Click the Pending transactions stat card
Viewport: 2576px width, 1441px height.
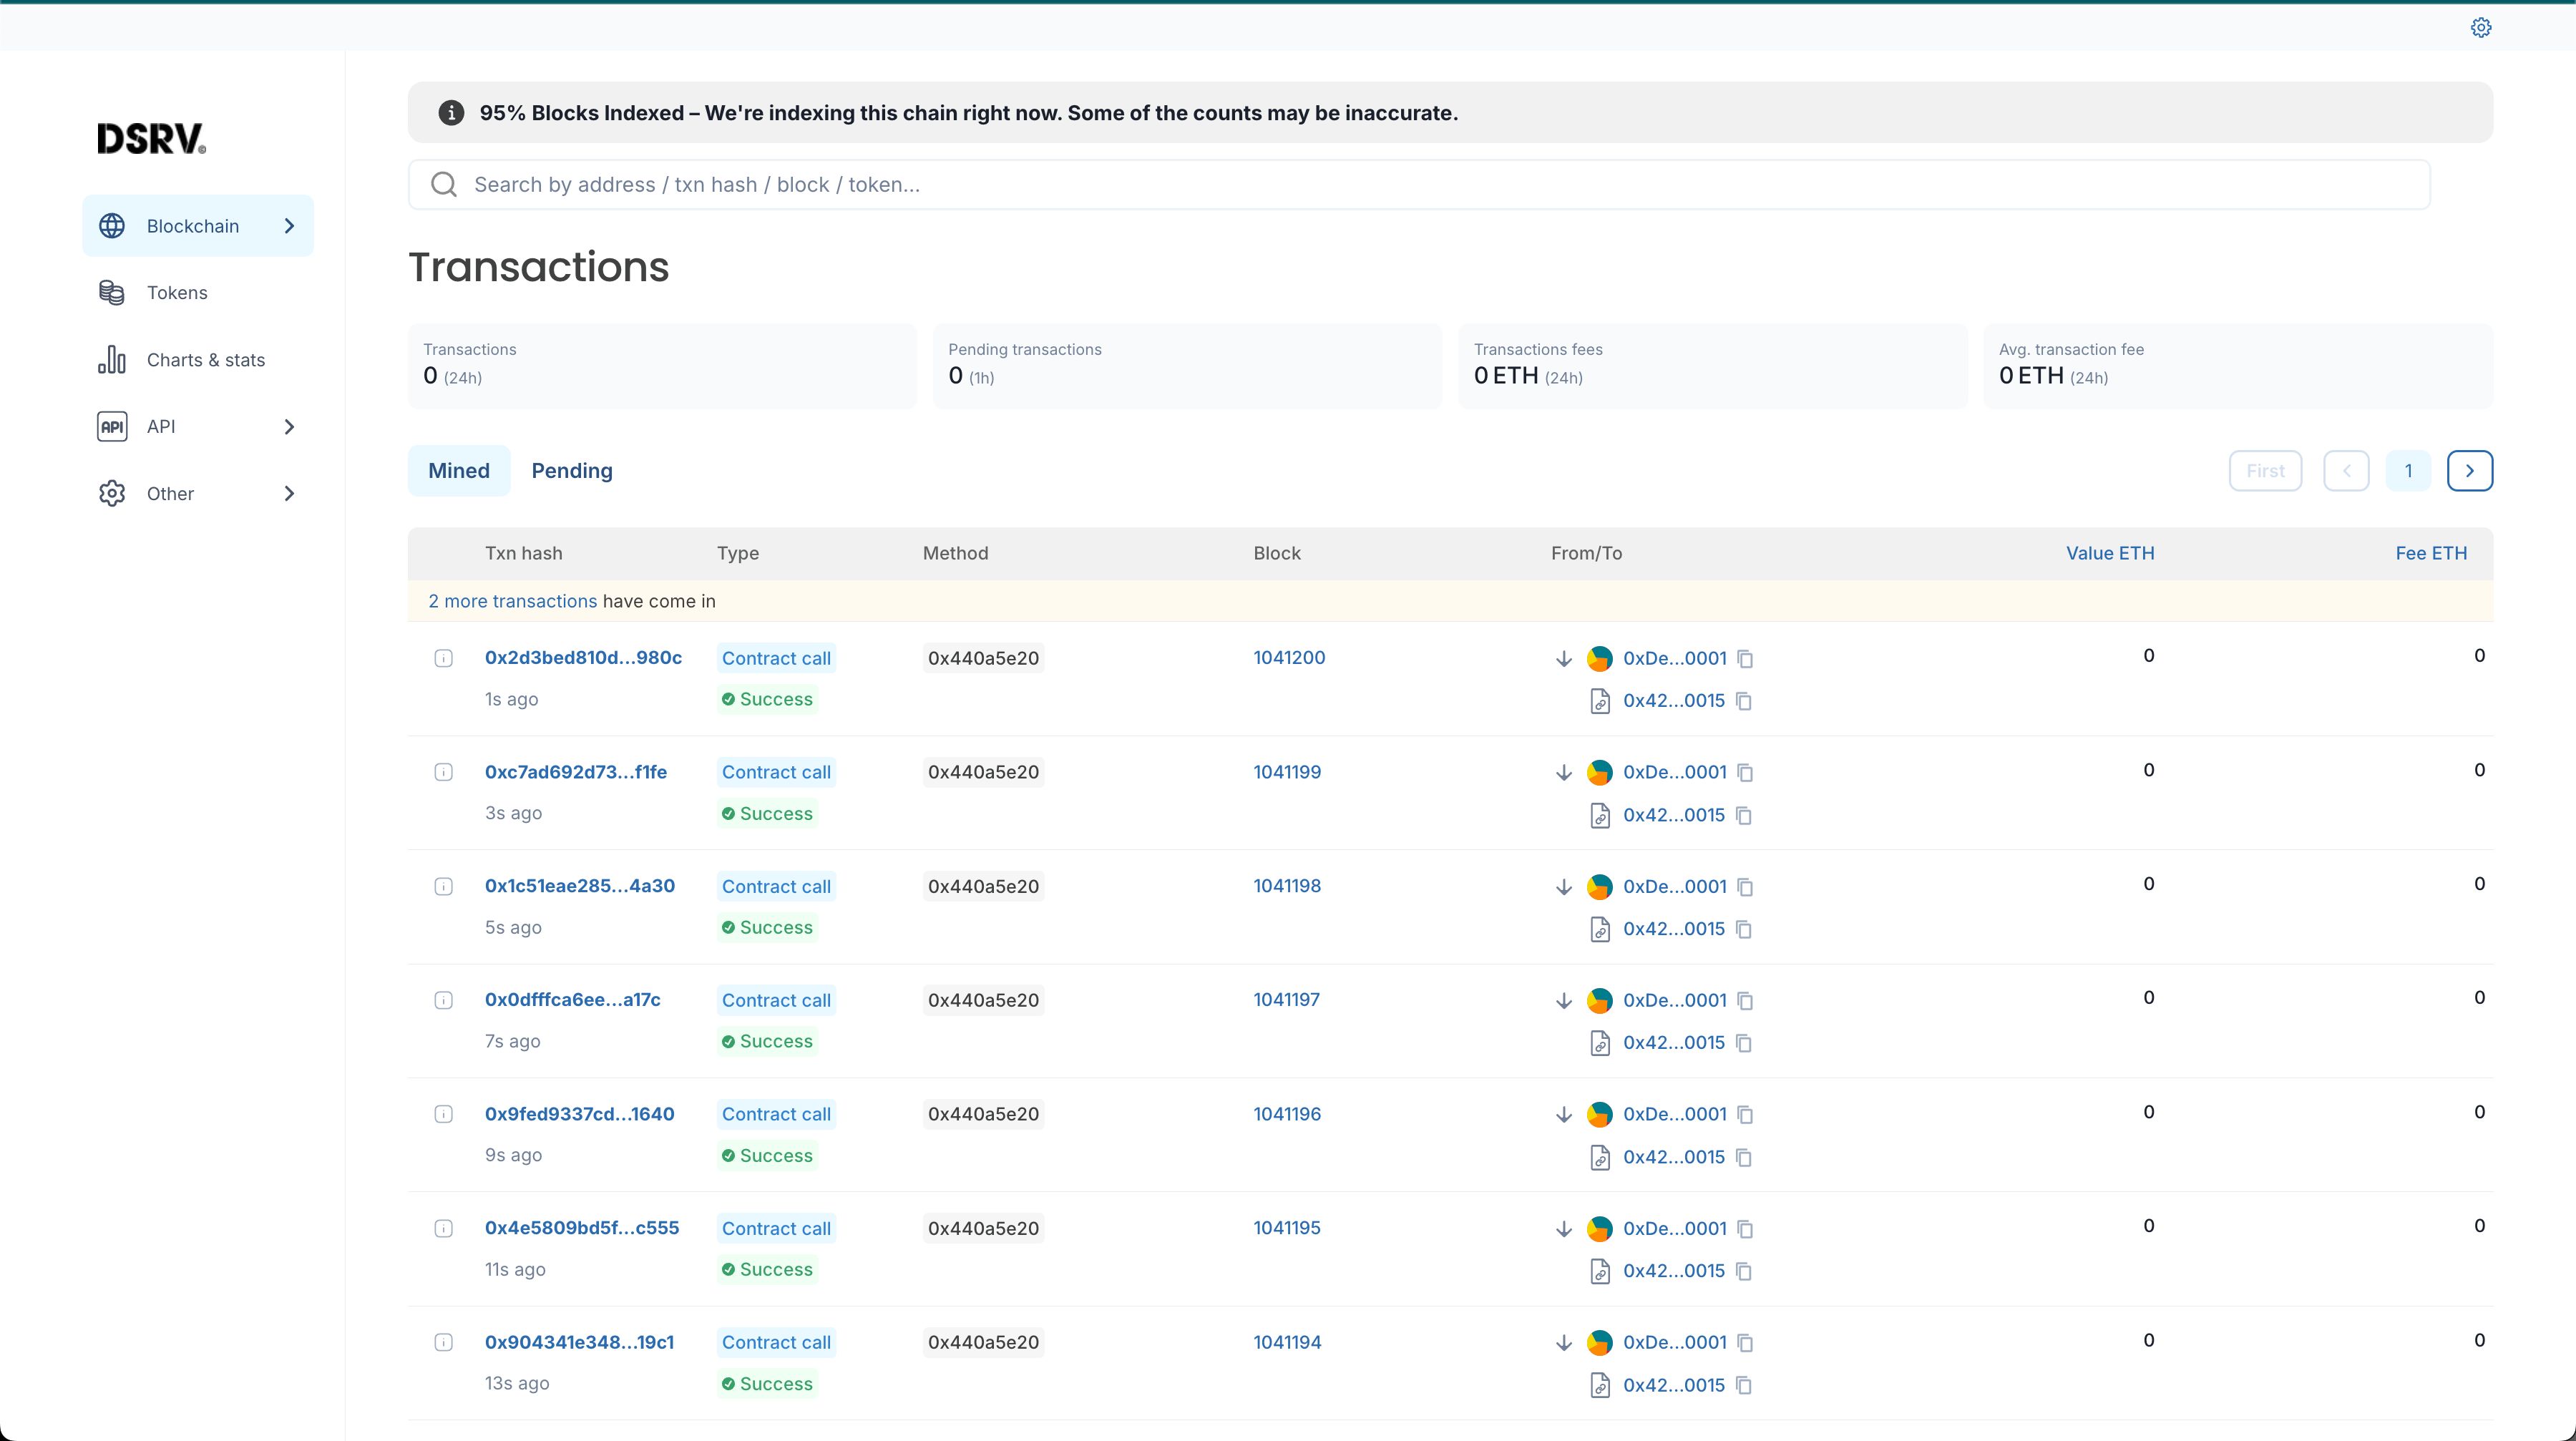click(1187, 366)
